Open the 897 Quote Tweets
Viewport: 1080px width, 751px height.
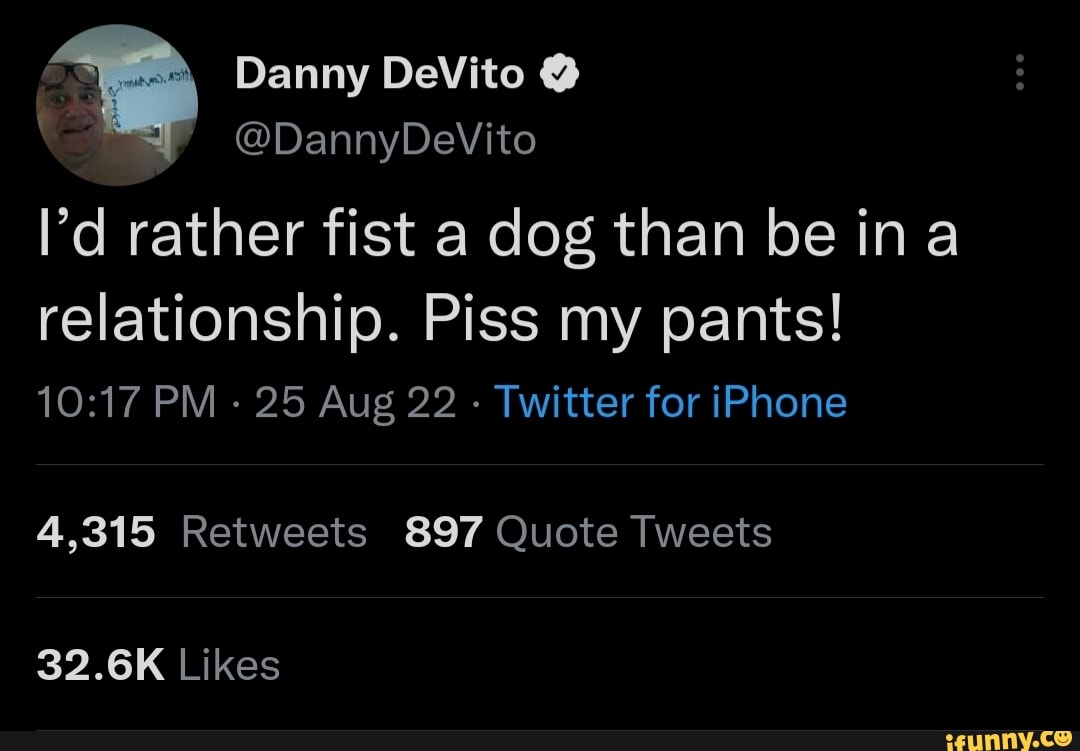pos(588,532)
